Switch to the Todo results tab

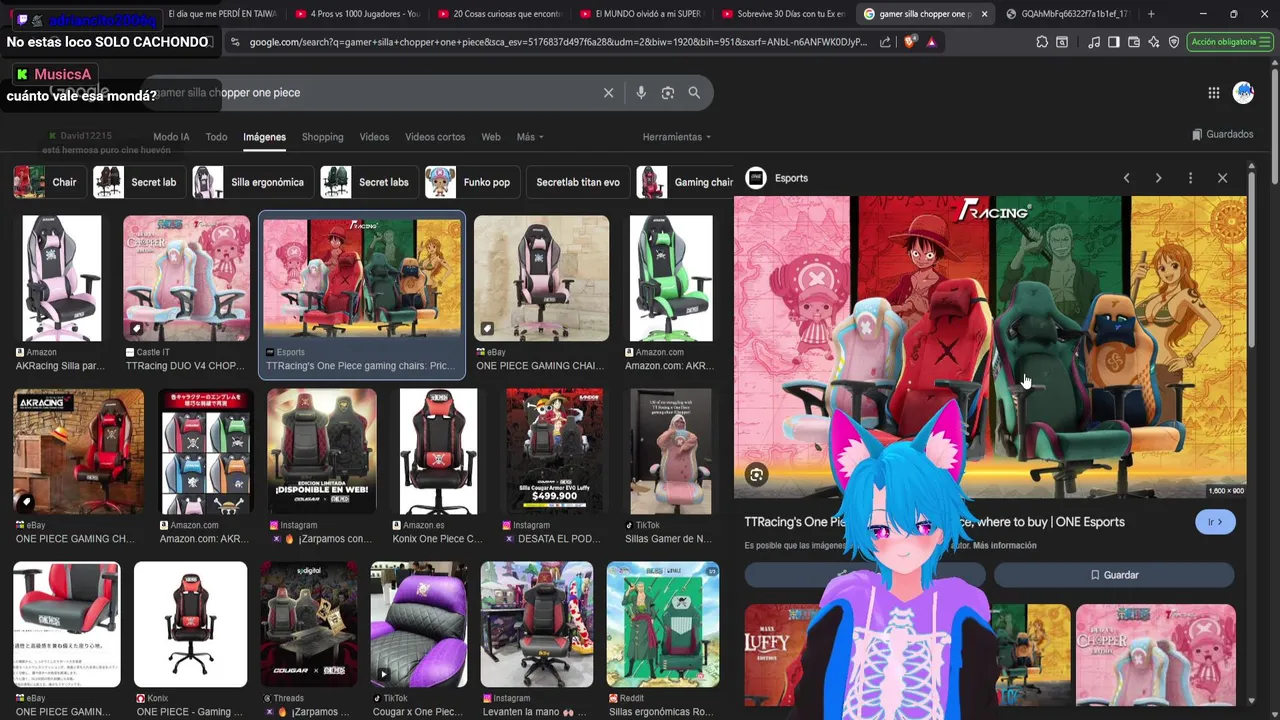tap(216, 137)
